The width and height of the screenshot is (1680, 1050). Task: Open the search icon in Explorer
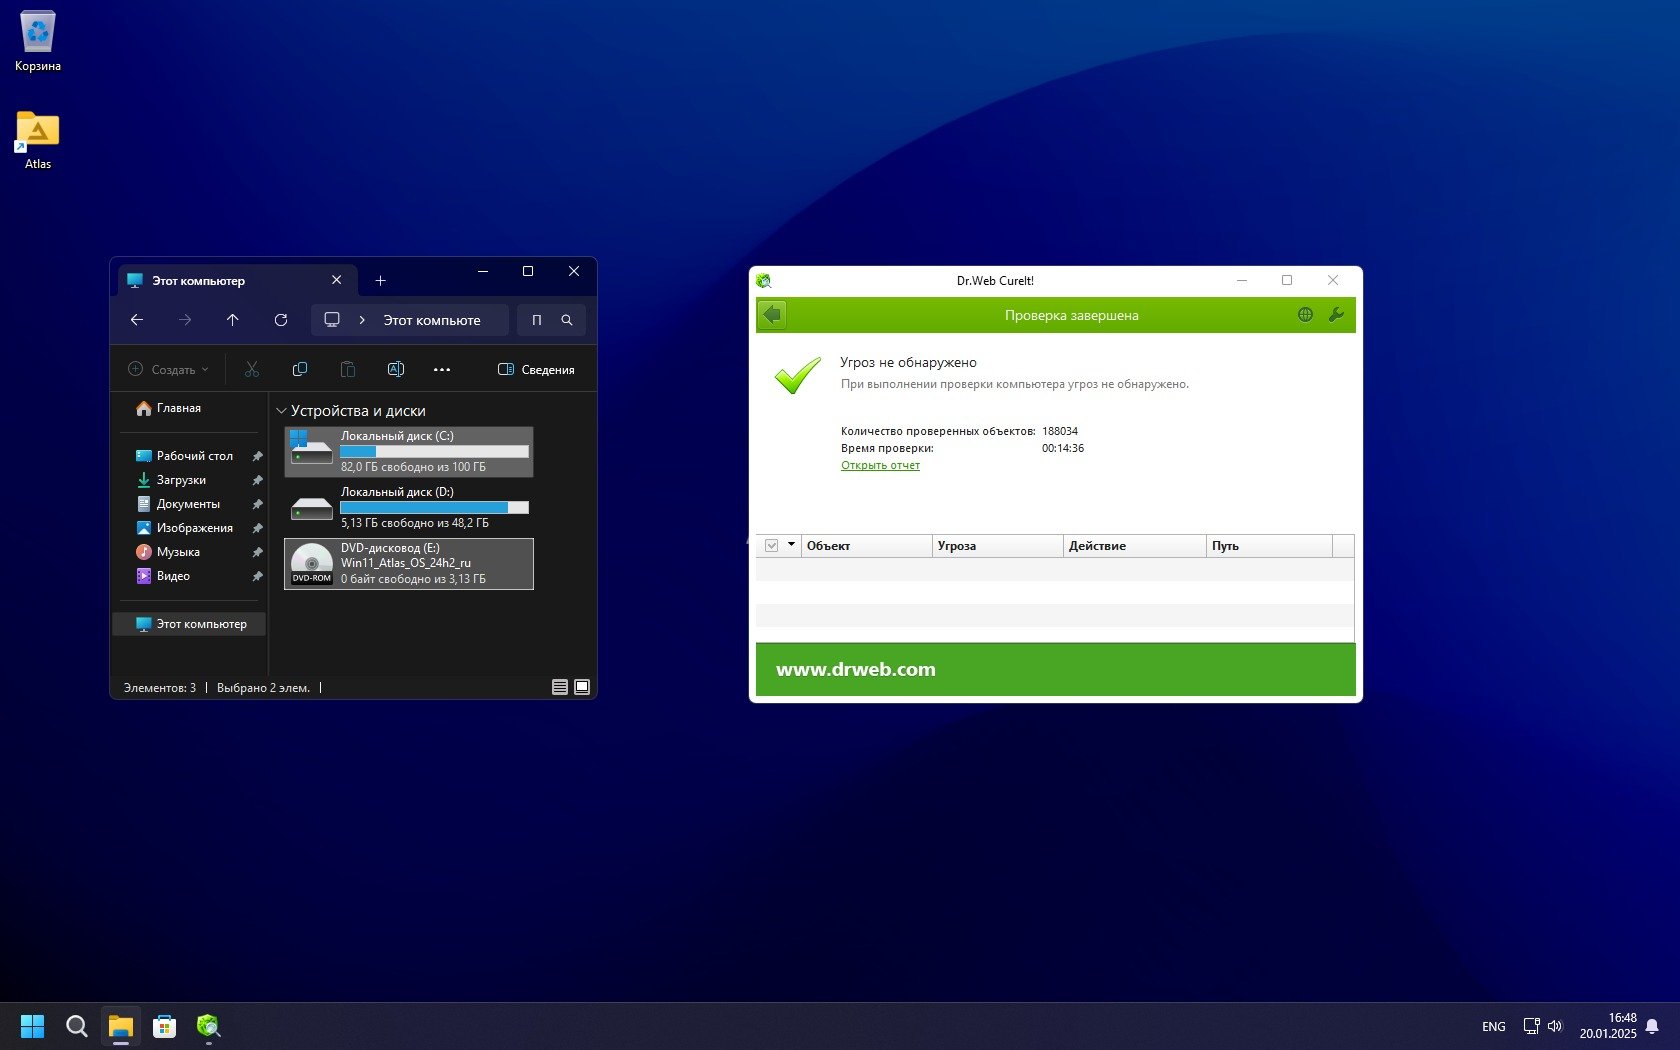[567, 320]
